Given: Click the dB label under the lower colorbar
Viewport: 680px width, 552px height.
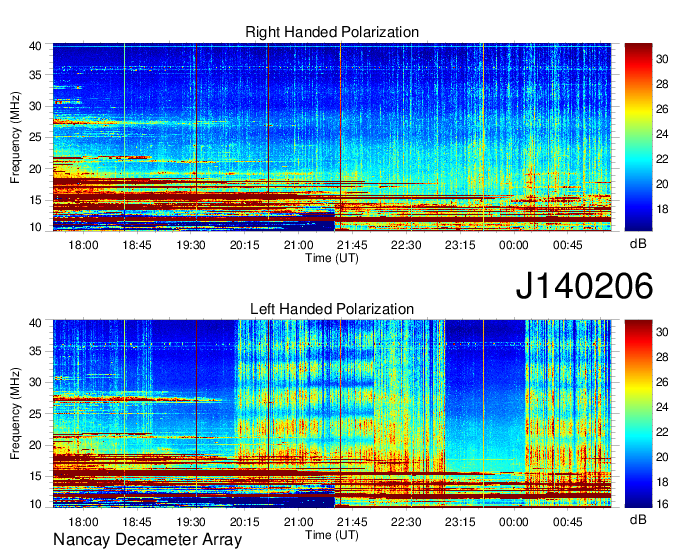Looking at the screenshot, I should click(x=638, y=519).
